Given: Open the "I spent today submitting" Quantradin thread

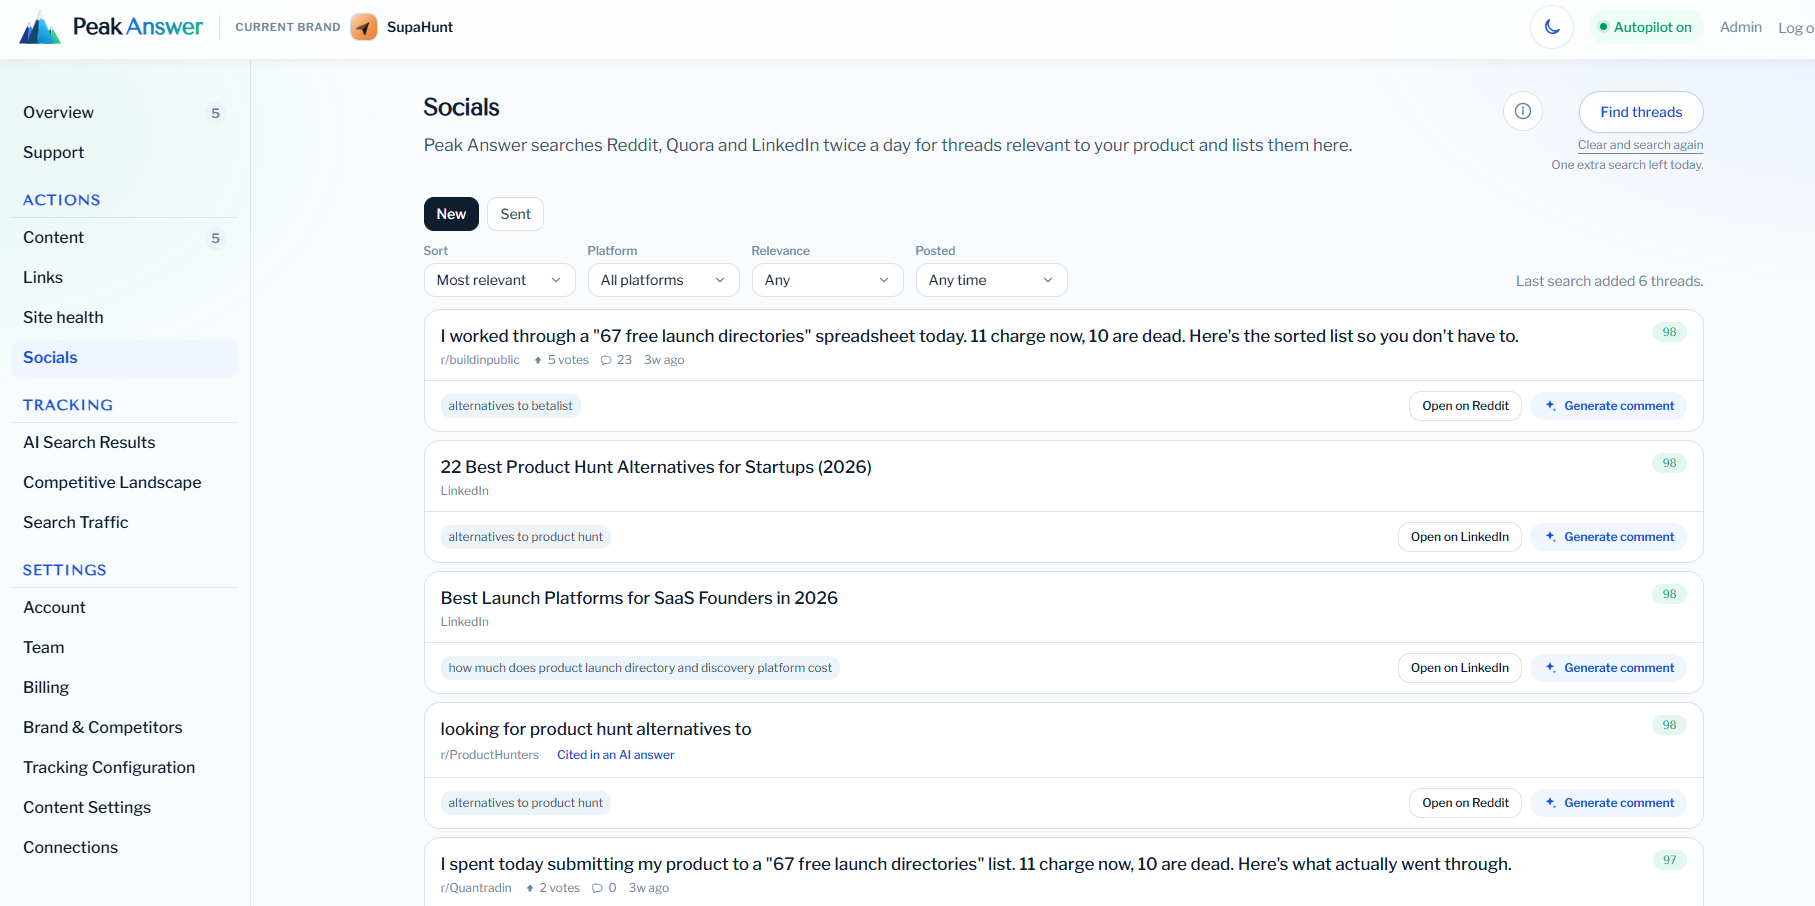Looking at the screenshot, I should pyautogui.click(x=976, y=864).
